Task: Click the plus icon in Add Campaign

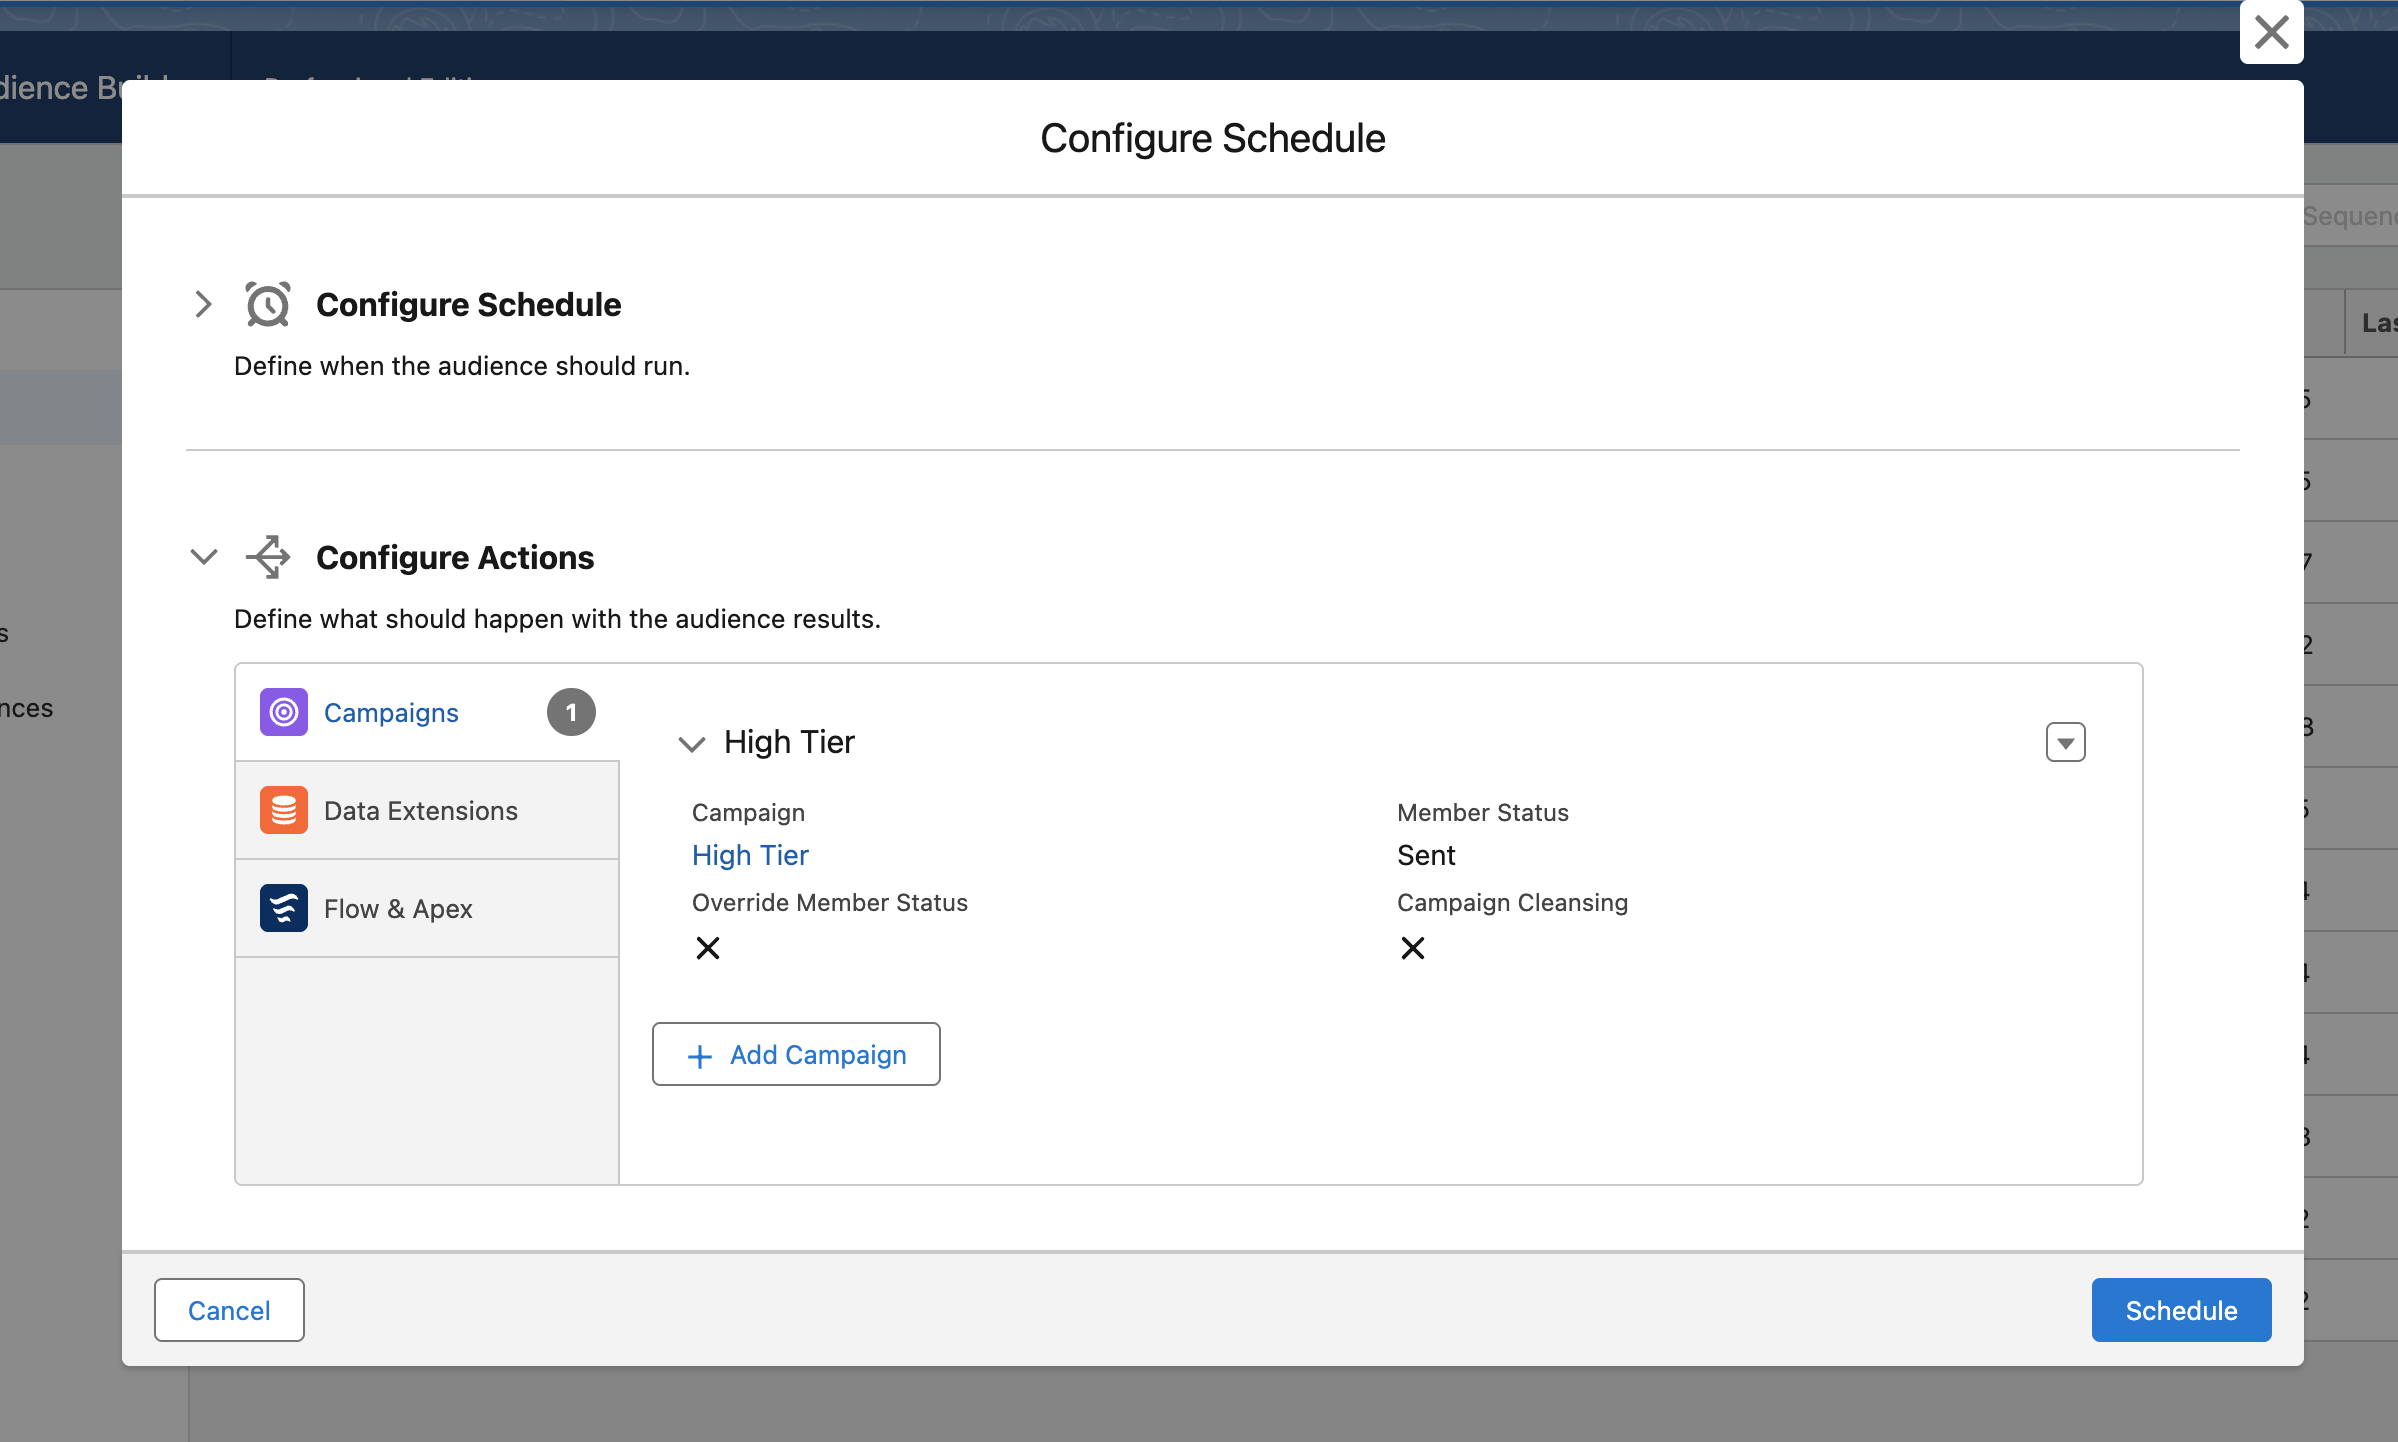Action: click(x=700, y=1056)
